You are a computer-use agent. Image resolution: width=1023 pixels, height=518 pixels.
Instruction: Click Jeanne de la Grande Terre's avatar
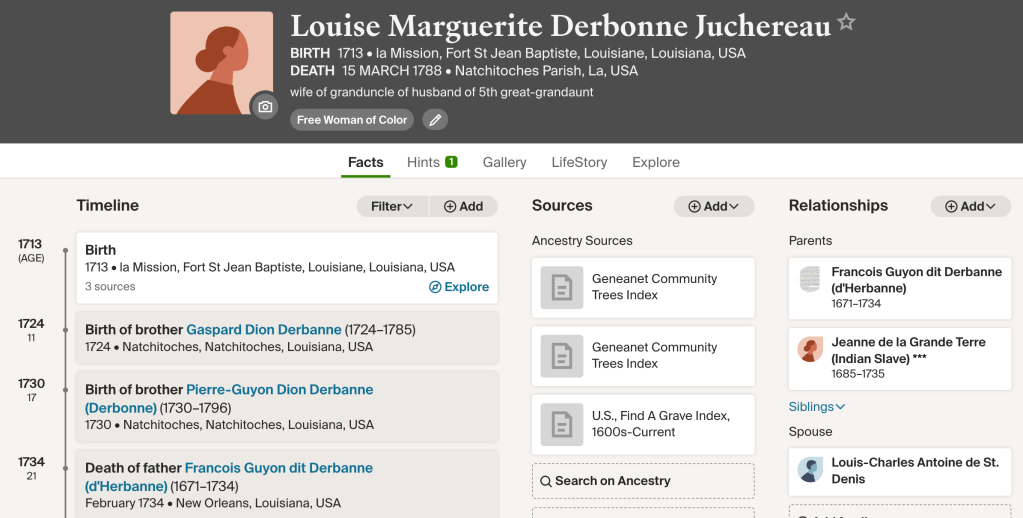click(810, 350)
